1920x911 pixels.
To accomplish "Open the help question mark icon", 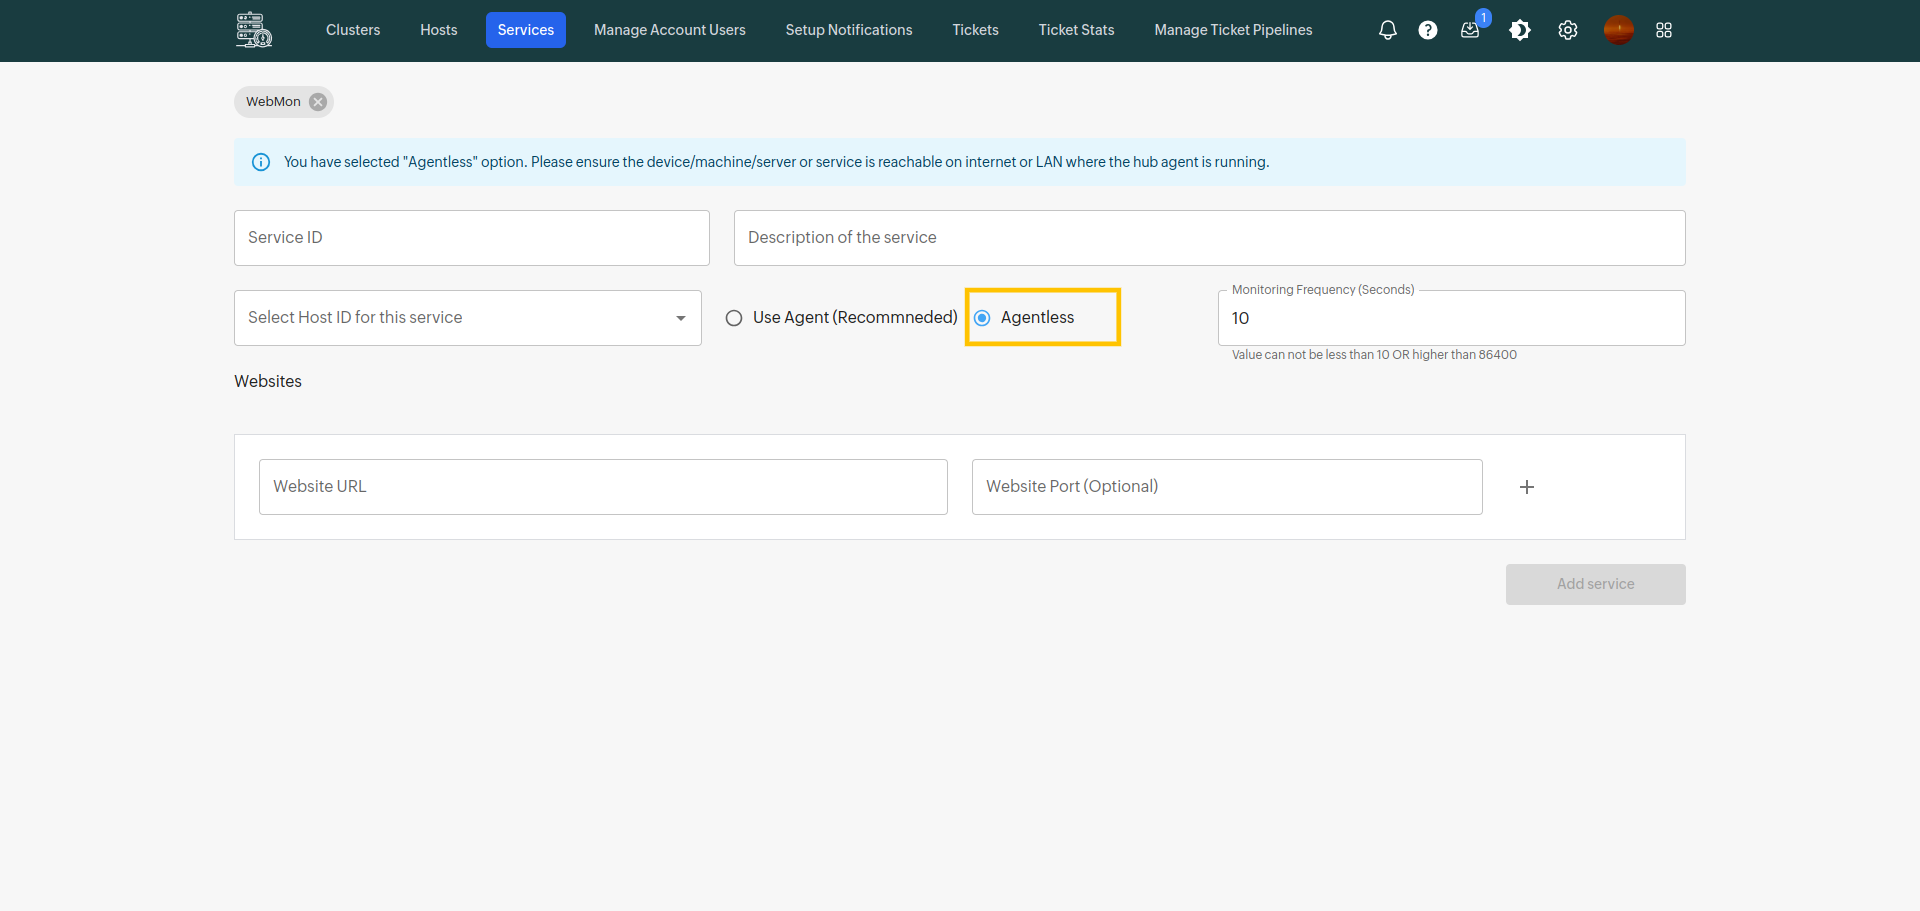I will click(1428, 30).
